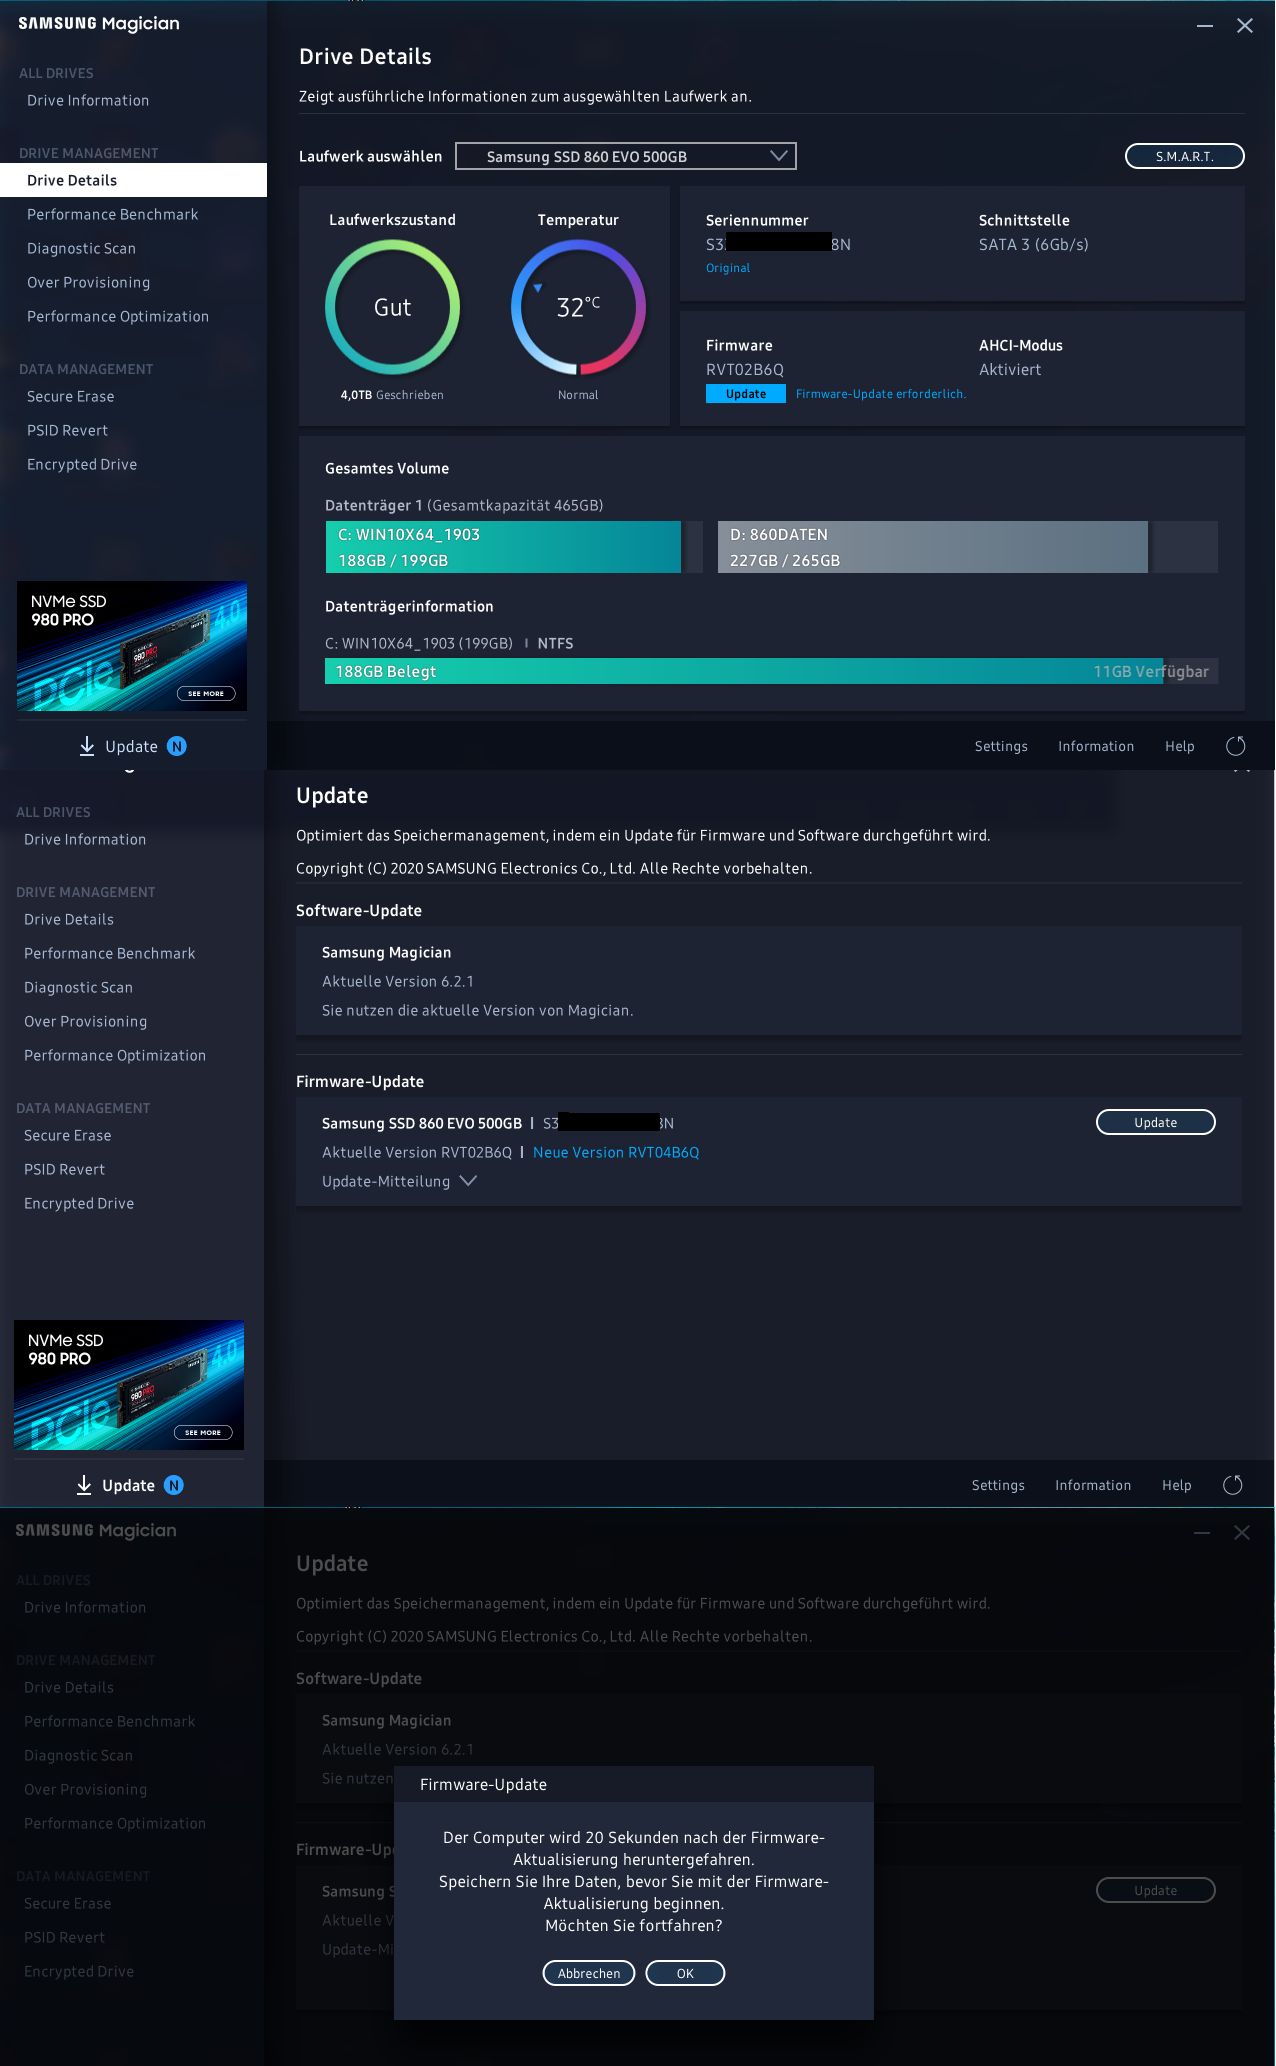Click the download icon beside Update in the Drive Details window
The height and width of the screenshot is (2066, 1276).
coord(87,746)
